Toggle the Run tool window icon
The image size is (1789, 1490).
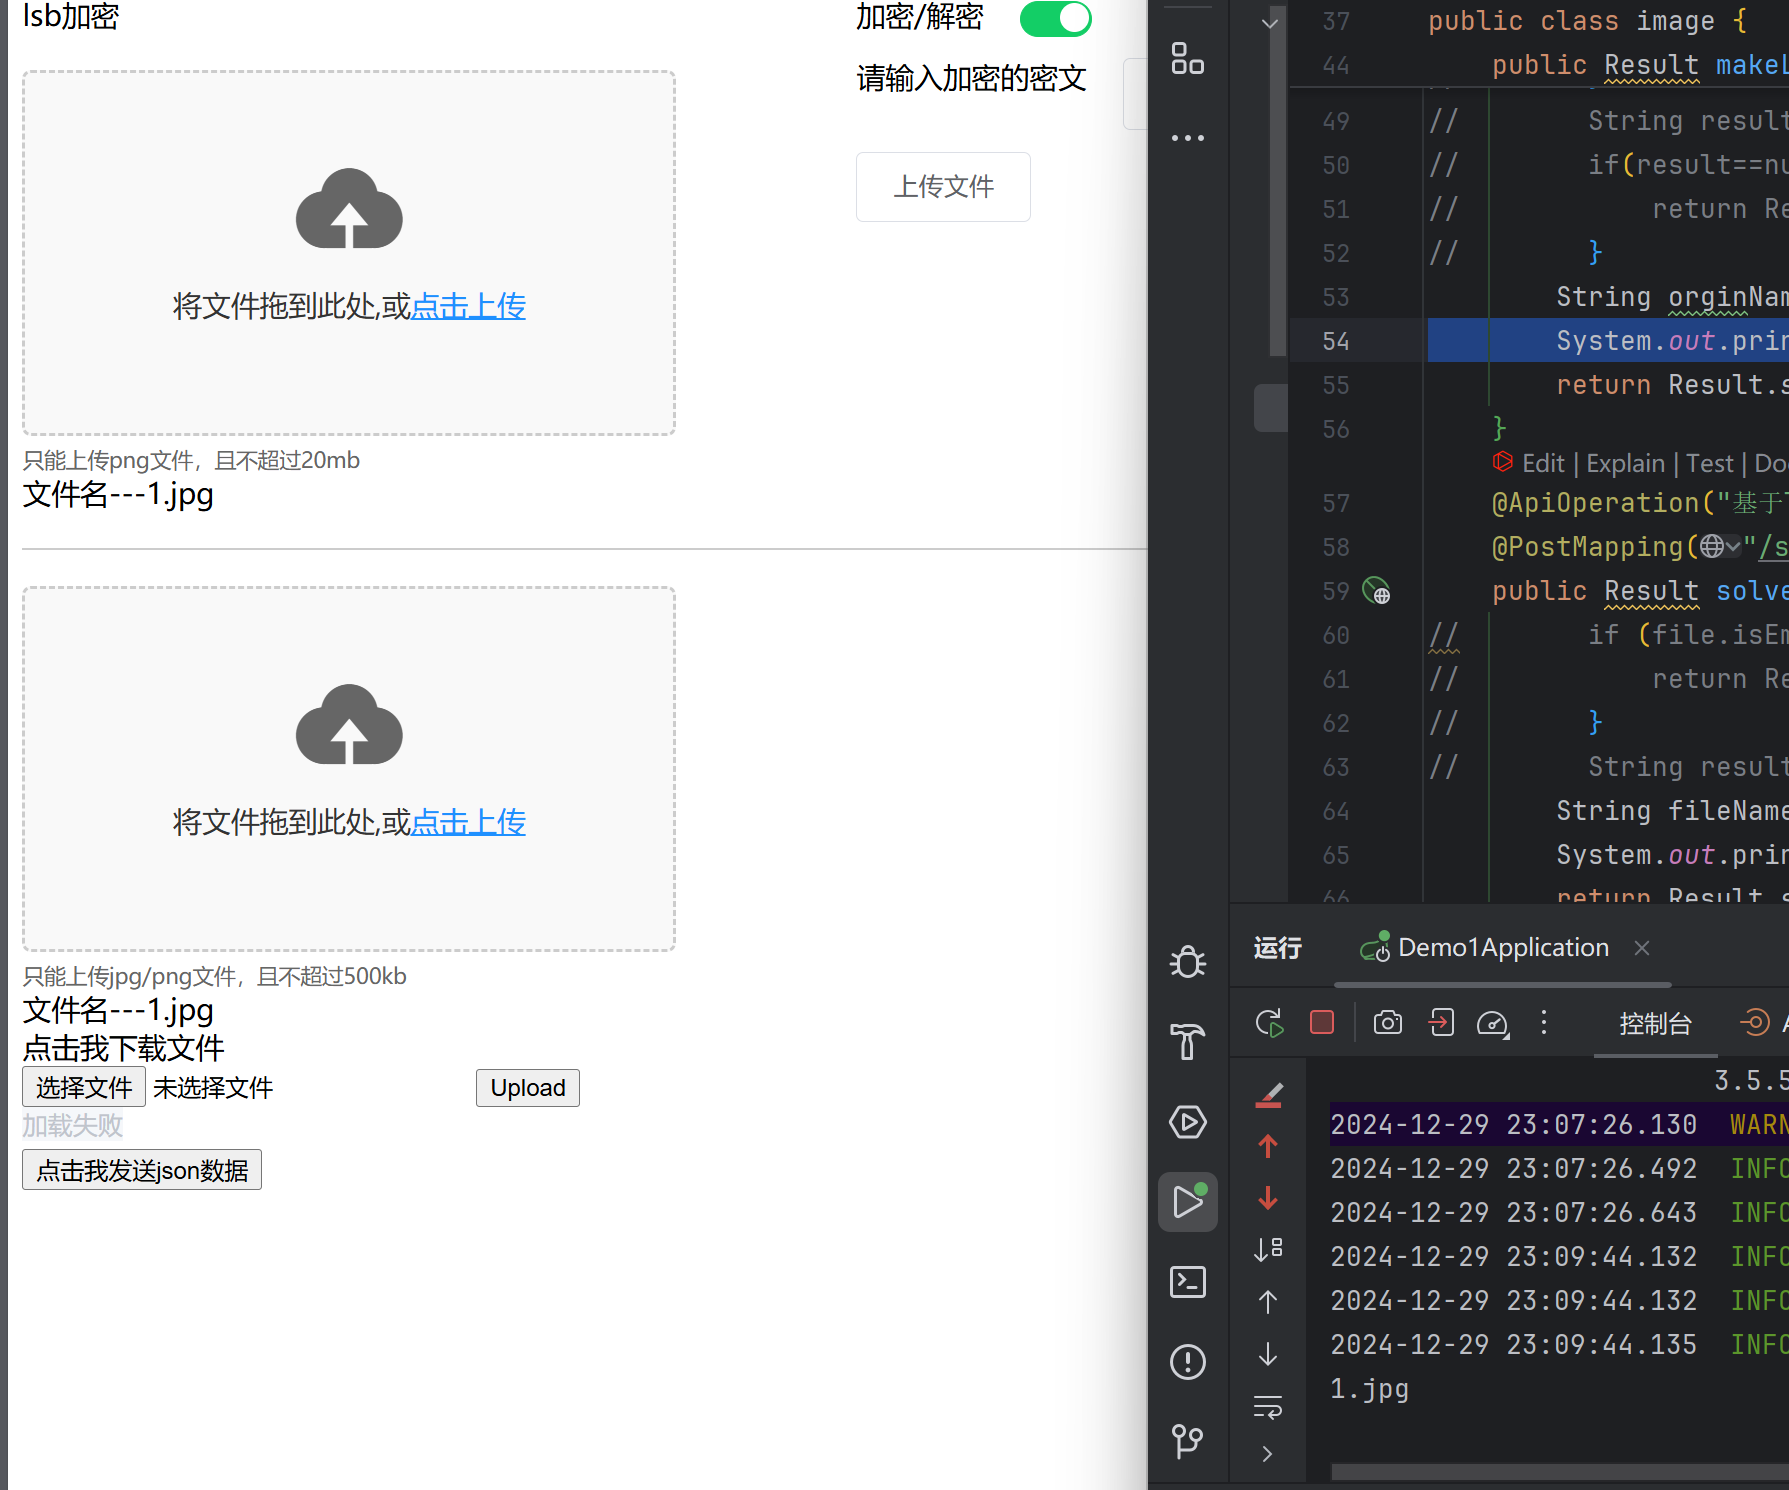pos(1188,1202)
